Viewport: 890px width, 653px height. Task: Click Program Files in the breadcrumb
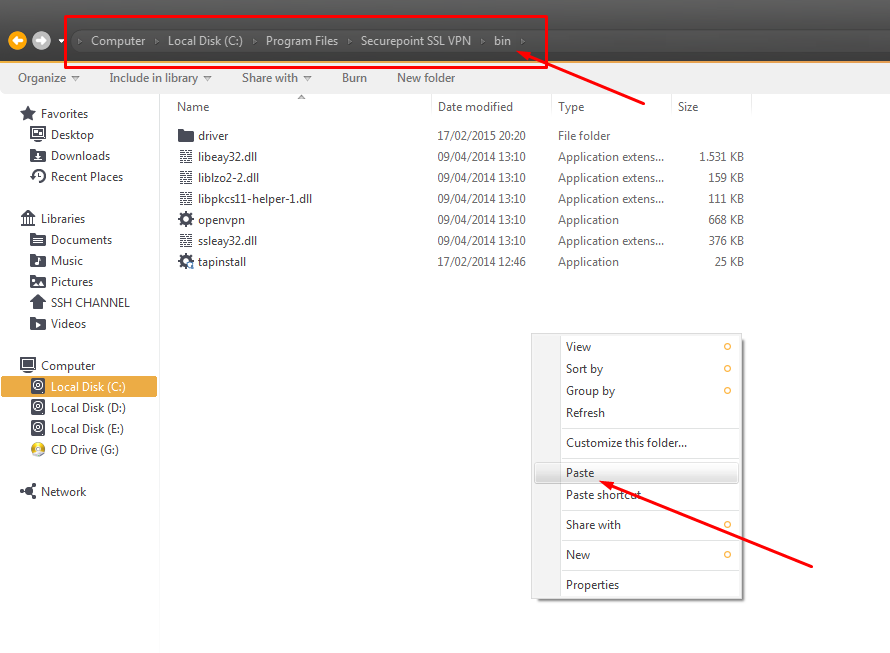(x=301, y=41)
